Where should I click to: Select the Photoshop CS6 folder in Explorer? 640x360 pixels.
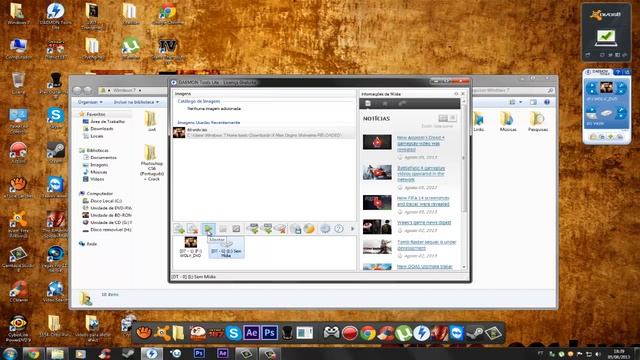(151, 162)
